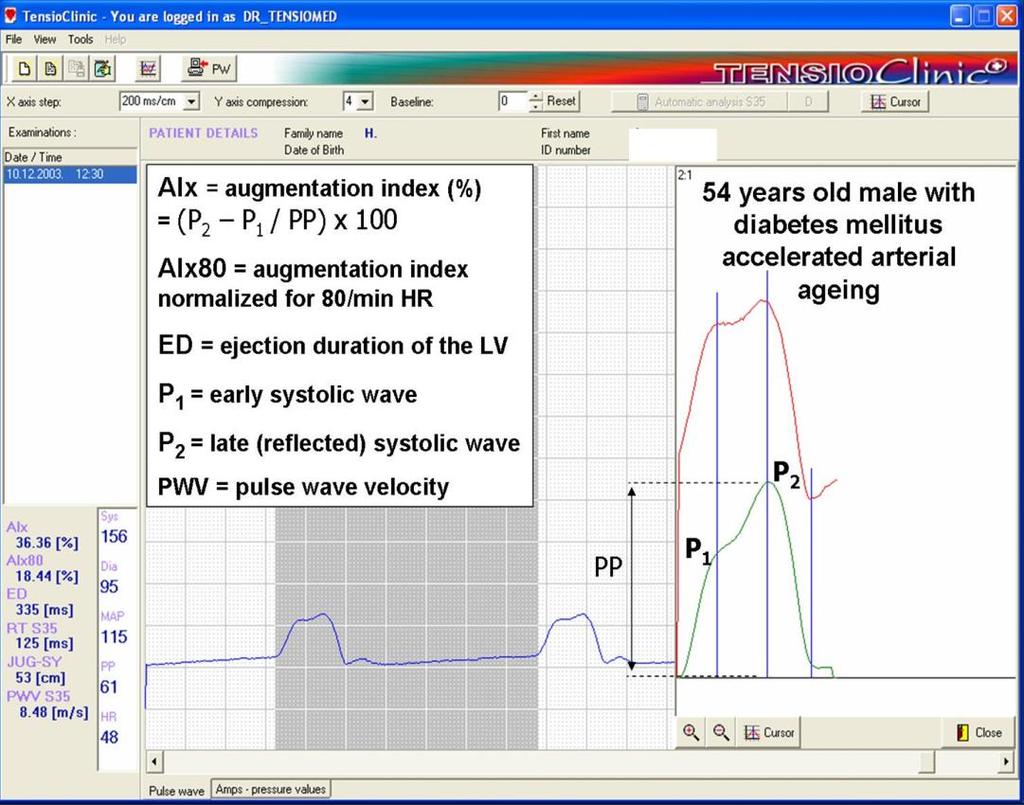Image resolution: width=1024 pixels, height=805 pixels.
Task: Click the Dia pressure value 95
Action: click(109, 586)
